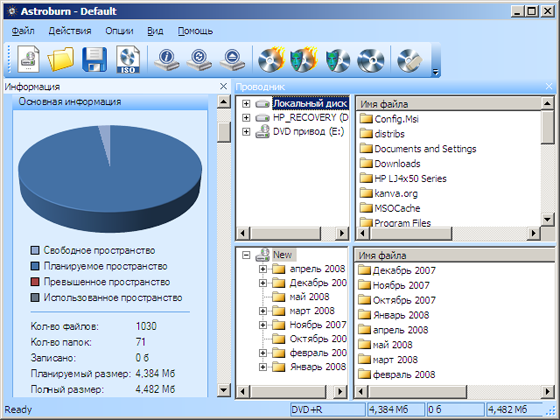Click the info panel scroll up arrow

click(x=224, y=102)
